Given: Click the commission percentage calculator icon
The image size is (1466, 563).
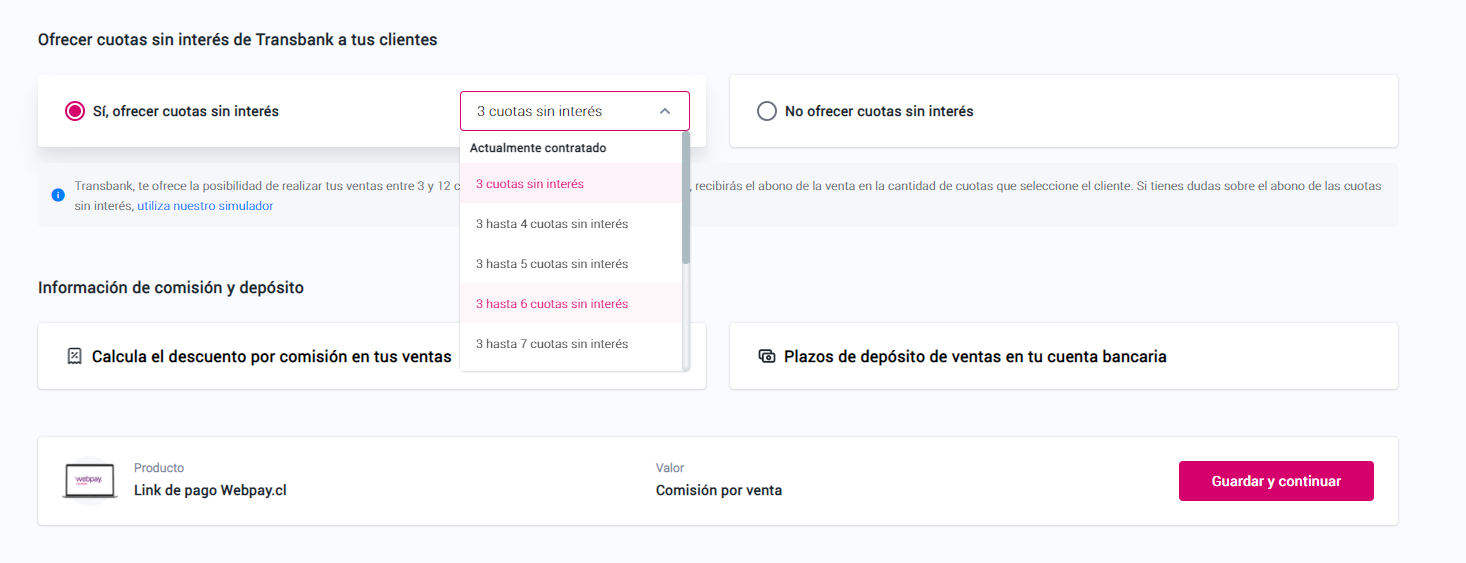Looking at the screenshot, I should pos(74,356).
